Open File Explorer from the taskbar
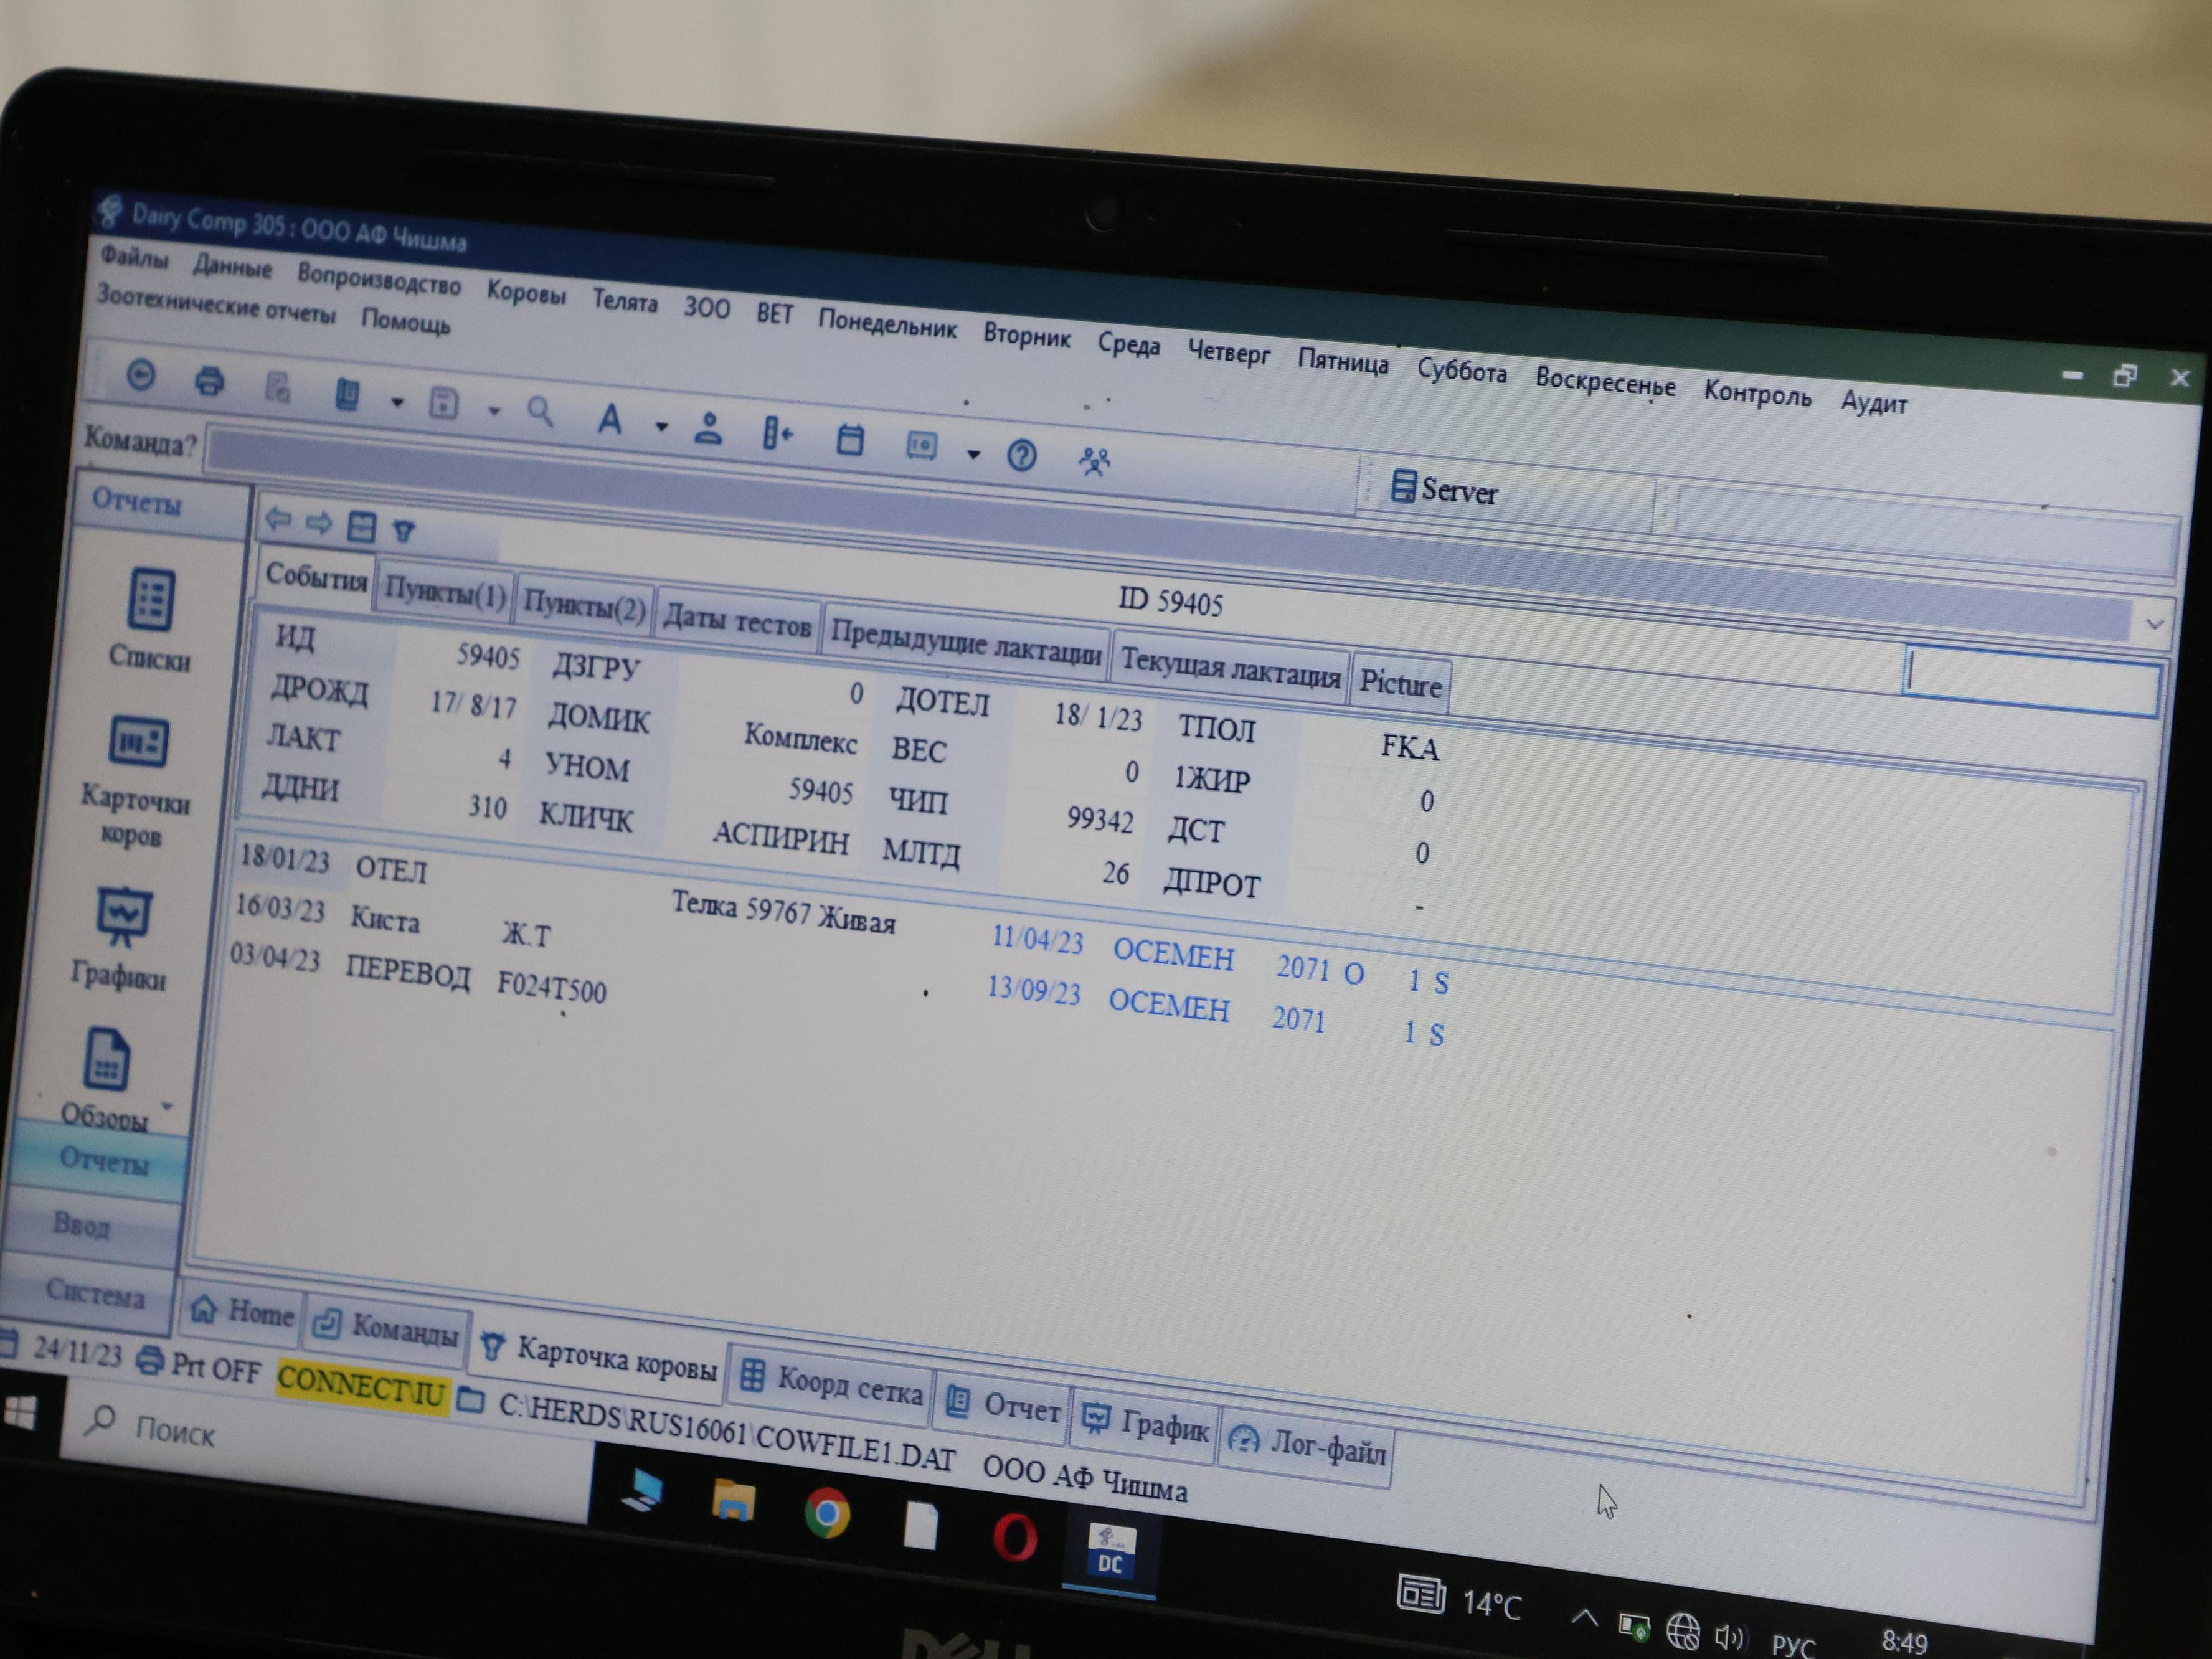Viewport: 2212px width, 1659px height. [733, 1501]
